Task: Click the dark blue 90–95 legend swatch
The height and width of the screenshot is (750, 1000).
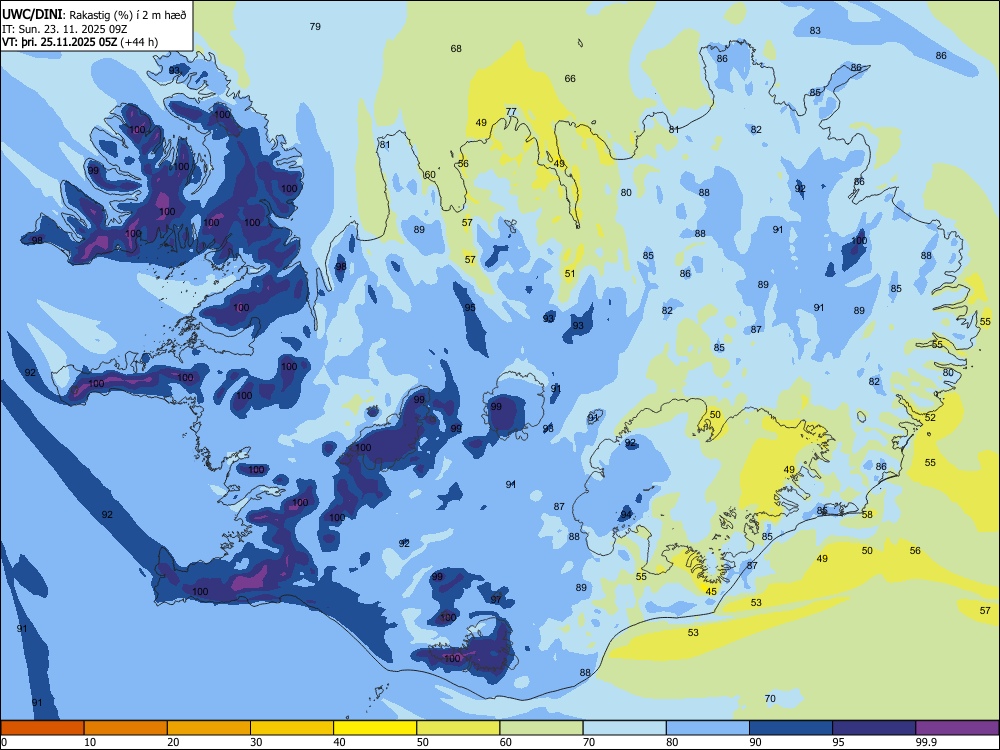Action: coord(791,728)
